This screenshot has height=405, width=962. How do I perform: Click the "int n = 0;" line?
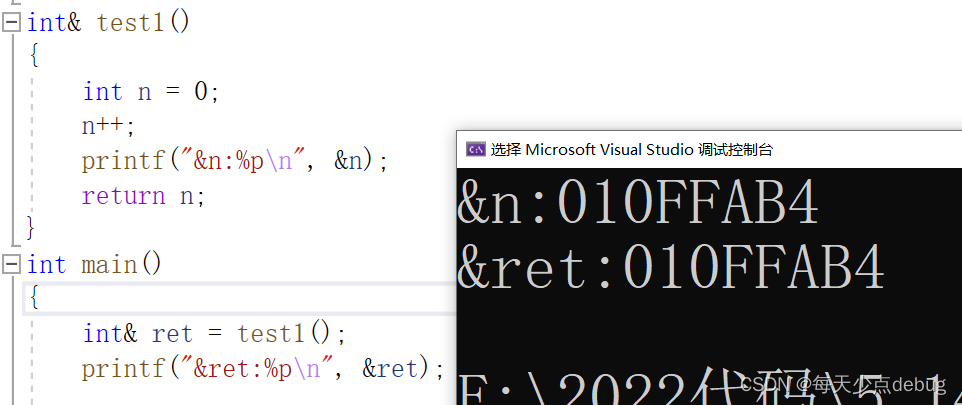(x=151, y=92)
